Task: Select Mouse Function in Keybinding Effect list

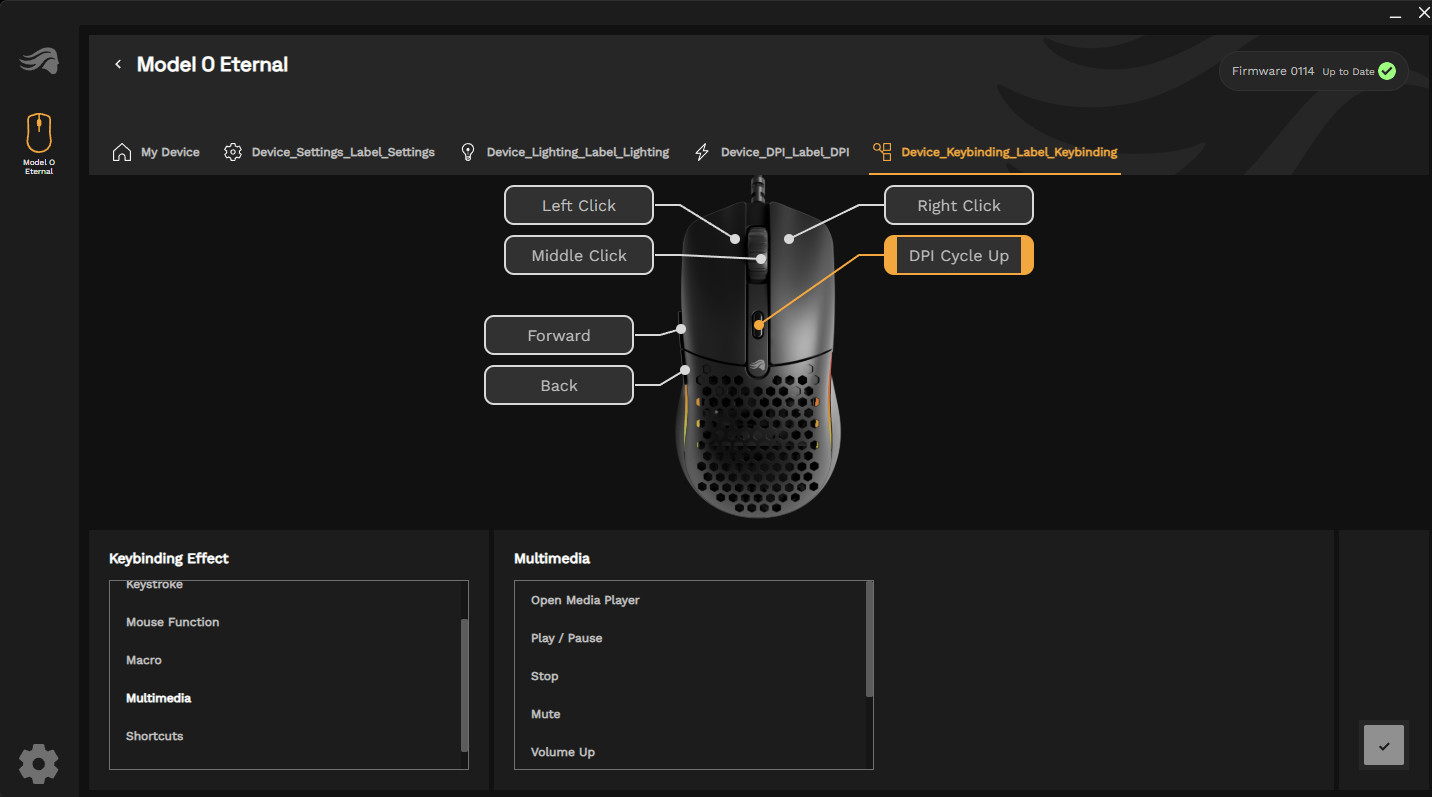Action: click(x=173, y=622)
